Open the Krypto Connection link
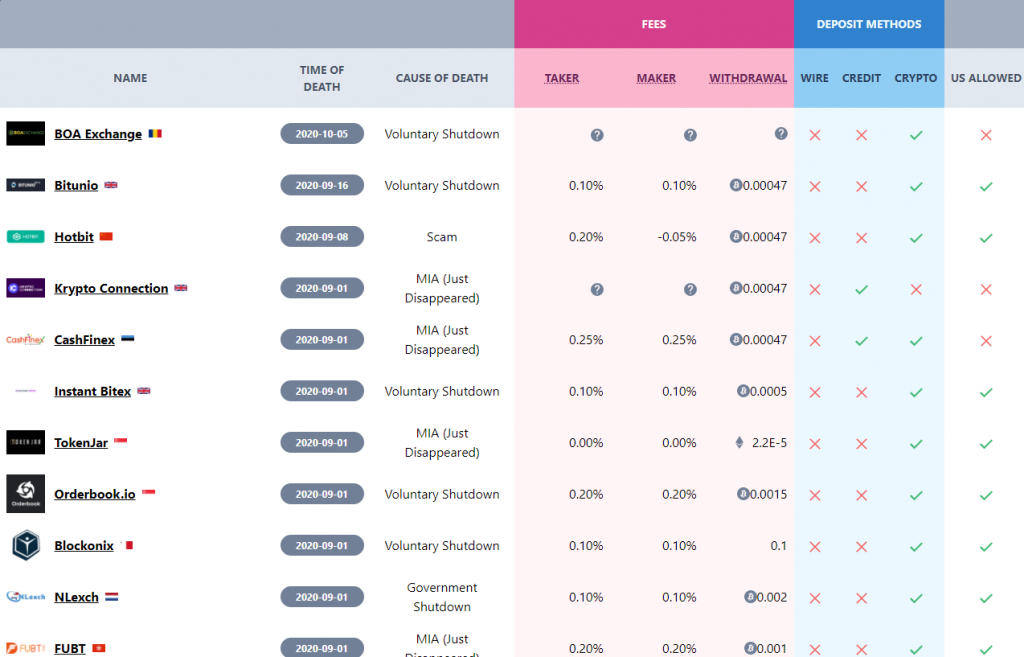1024x657 pixels. [111, 288]
